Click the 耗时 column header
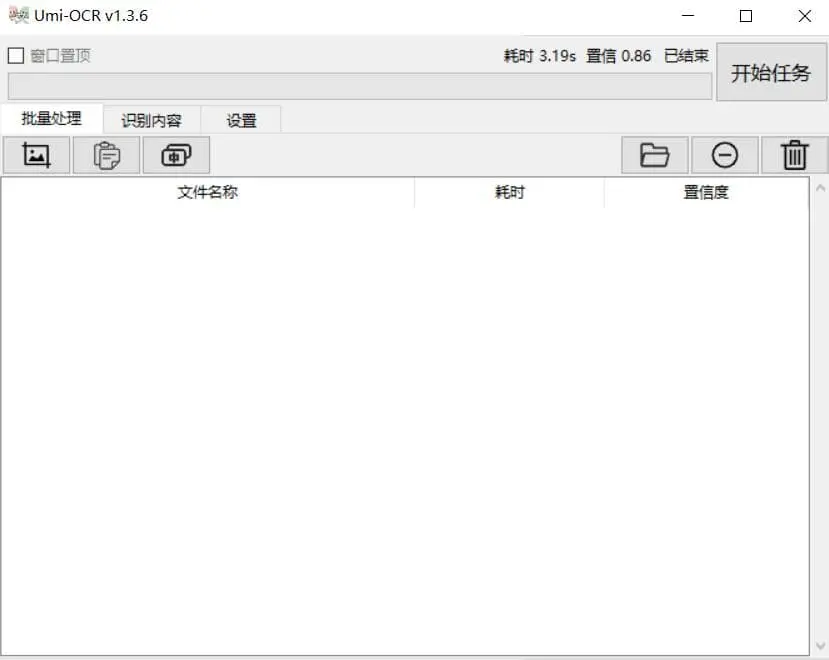 pos(509,192)
